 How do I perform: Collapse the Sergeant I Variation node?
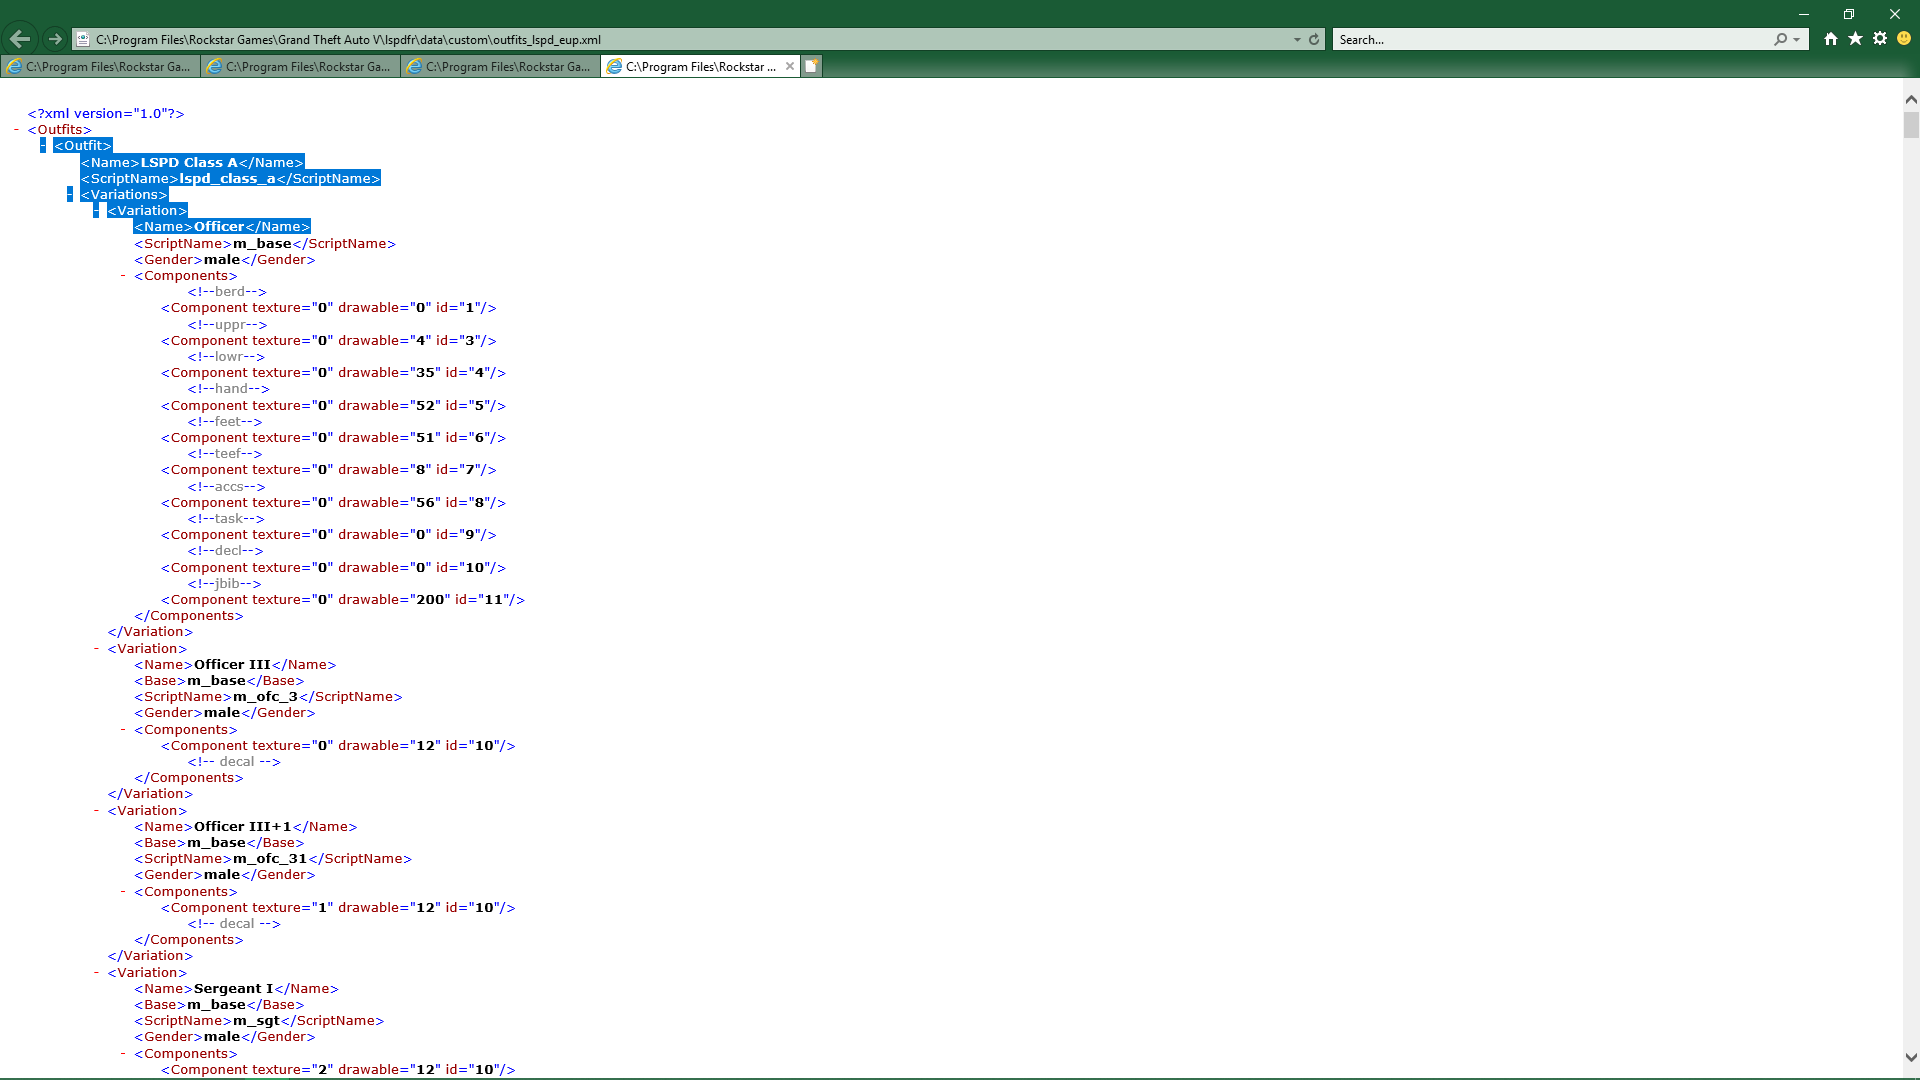click(x=96, y=973)
